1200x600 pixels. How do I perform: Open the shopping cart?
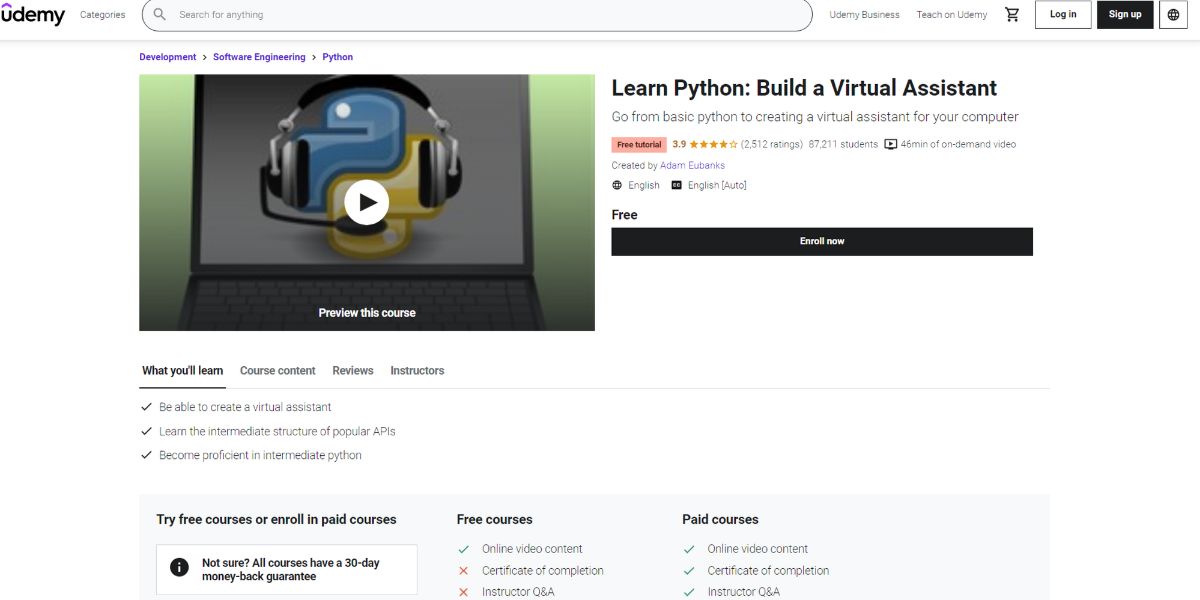pyautogui.click(x=1012, y=14)
